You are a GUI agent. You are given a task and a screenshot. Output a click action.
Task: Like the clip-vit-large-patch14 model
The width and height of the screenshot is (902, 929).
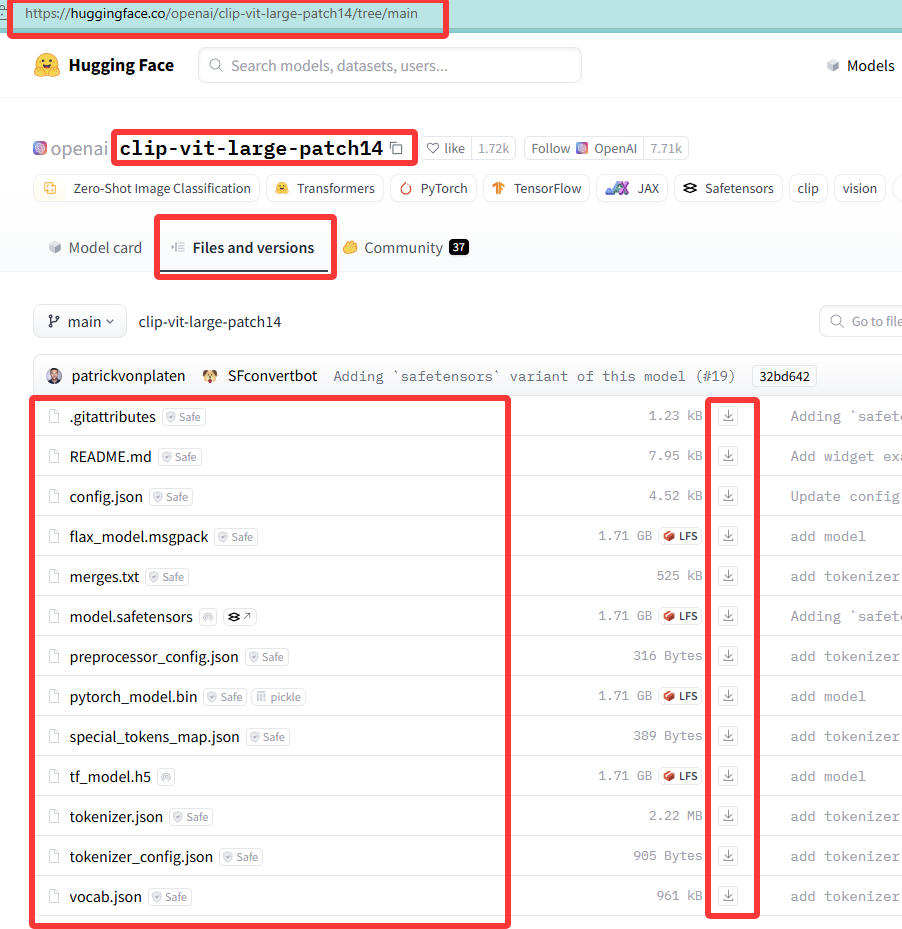(446, 148)
